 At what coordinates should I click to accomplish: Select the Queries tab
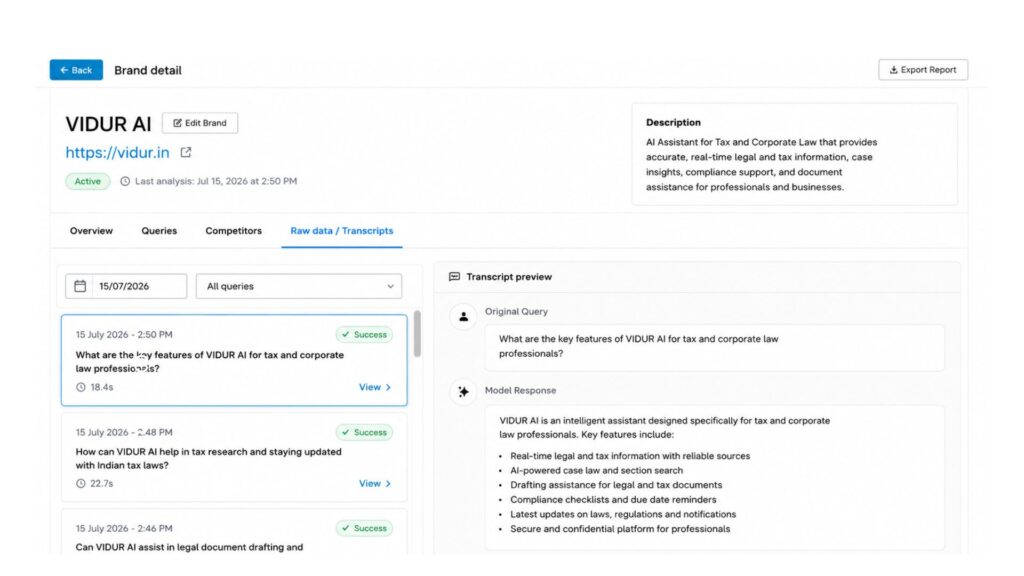pyautogui.click(x=159, y=231)
